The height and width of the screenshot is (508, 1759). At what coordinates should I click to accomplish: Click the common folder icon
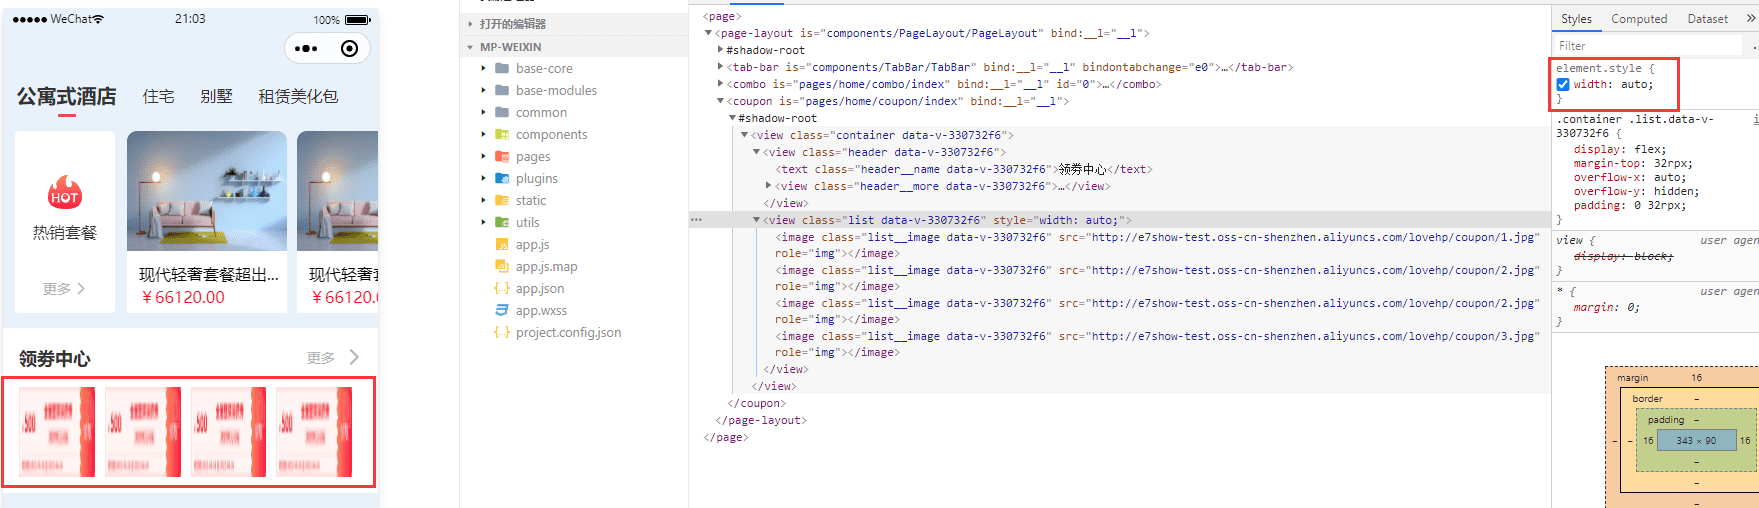click(502, 112)
